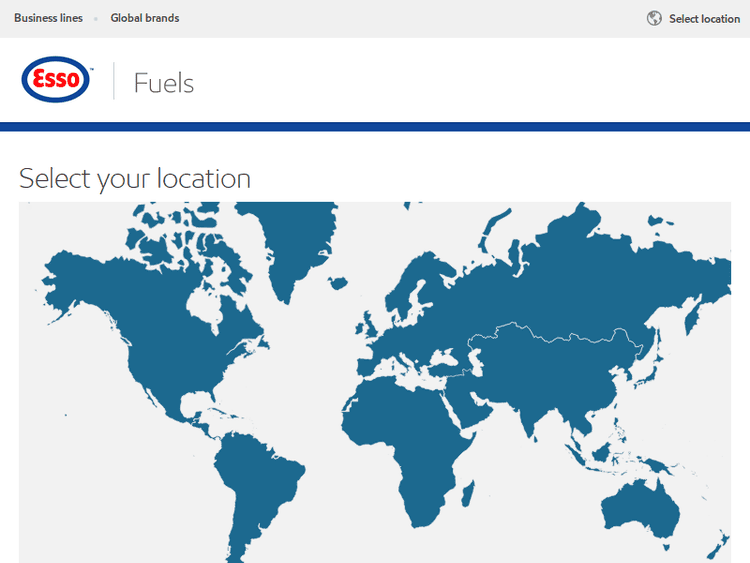Click the Fuels site title

click(x=164, y=82)
